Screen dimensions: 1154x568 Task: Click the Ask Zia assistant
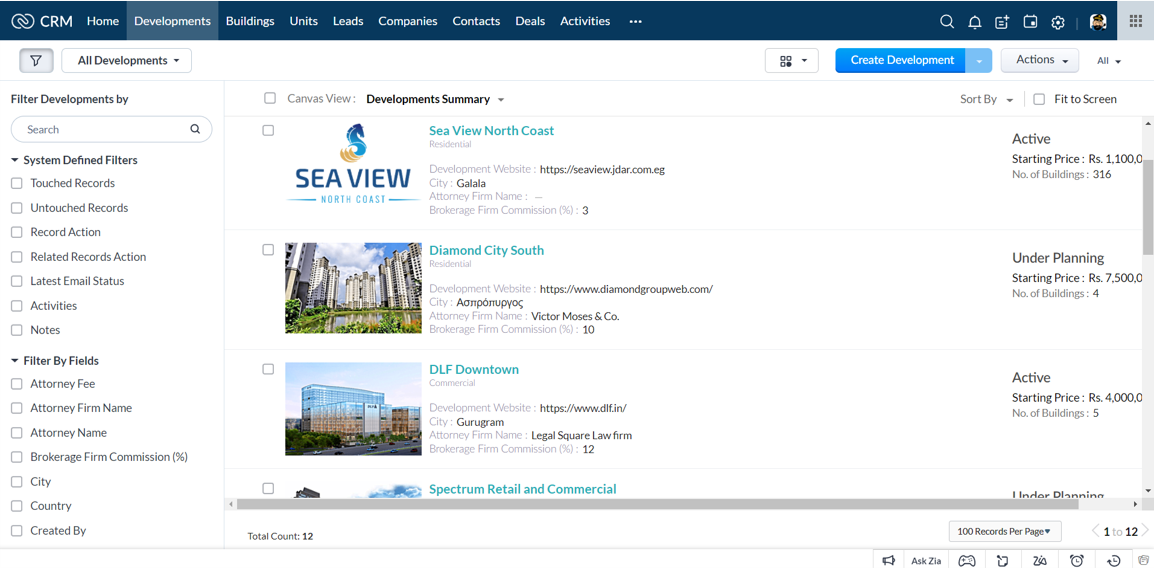925,561
